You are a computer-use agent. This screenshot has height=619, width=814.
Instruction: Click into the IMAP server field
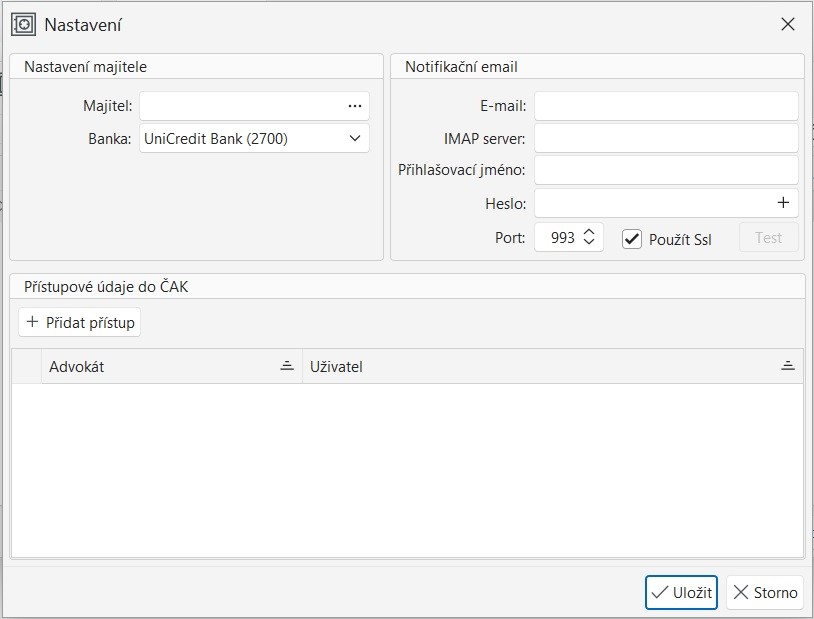[x=666, y=138]
